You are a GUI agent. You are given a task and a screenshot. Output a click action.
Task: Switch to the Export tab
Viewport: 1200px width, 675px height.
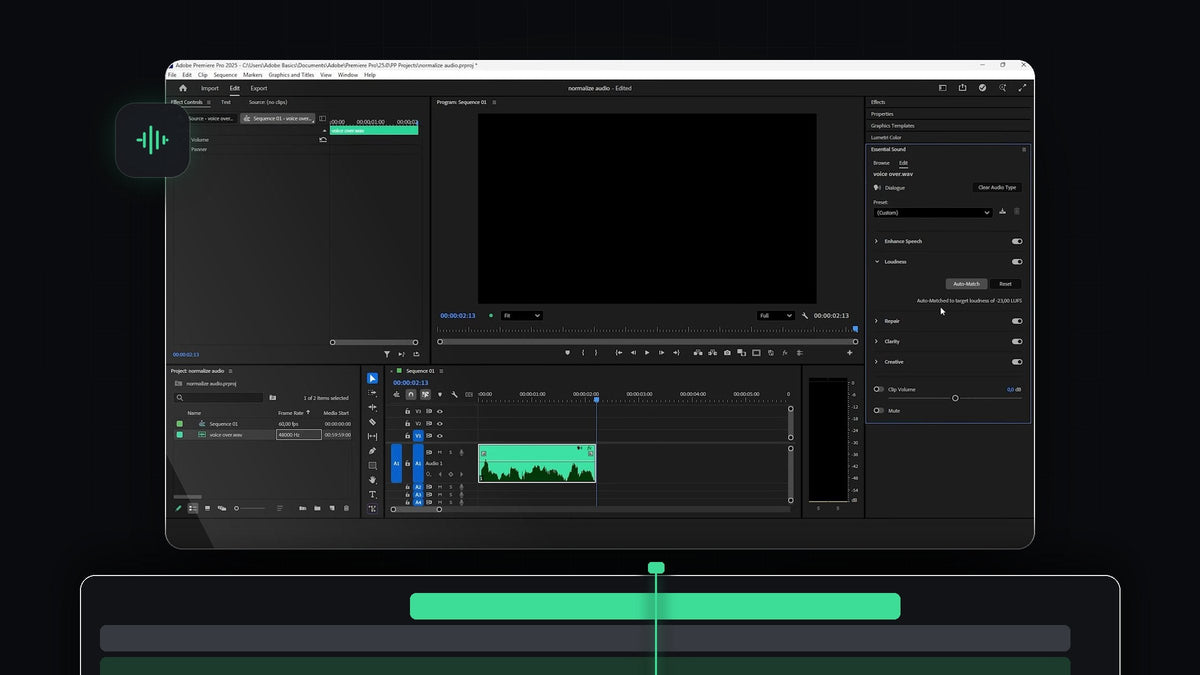(x=259, y=88)
